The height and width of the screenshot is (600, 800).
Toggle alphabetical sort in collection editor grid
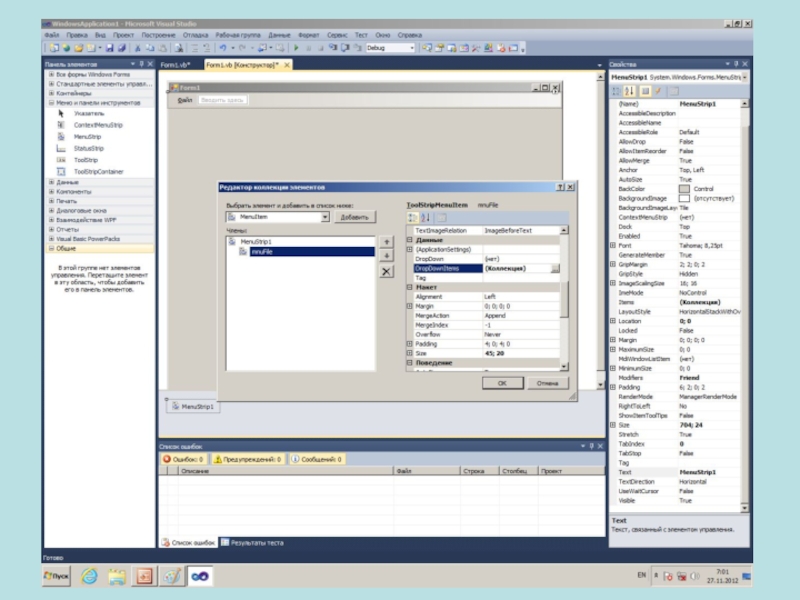(x=425, y=218)
